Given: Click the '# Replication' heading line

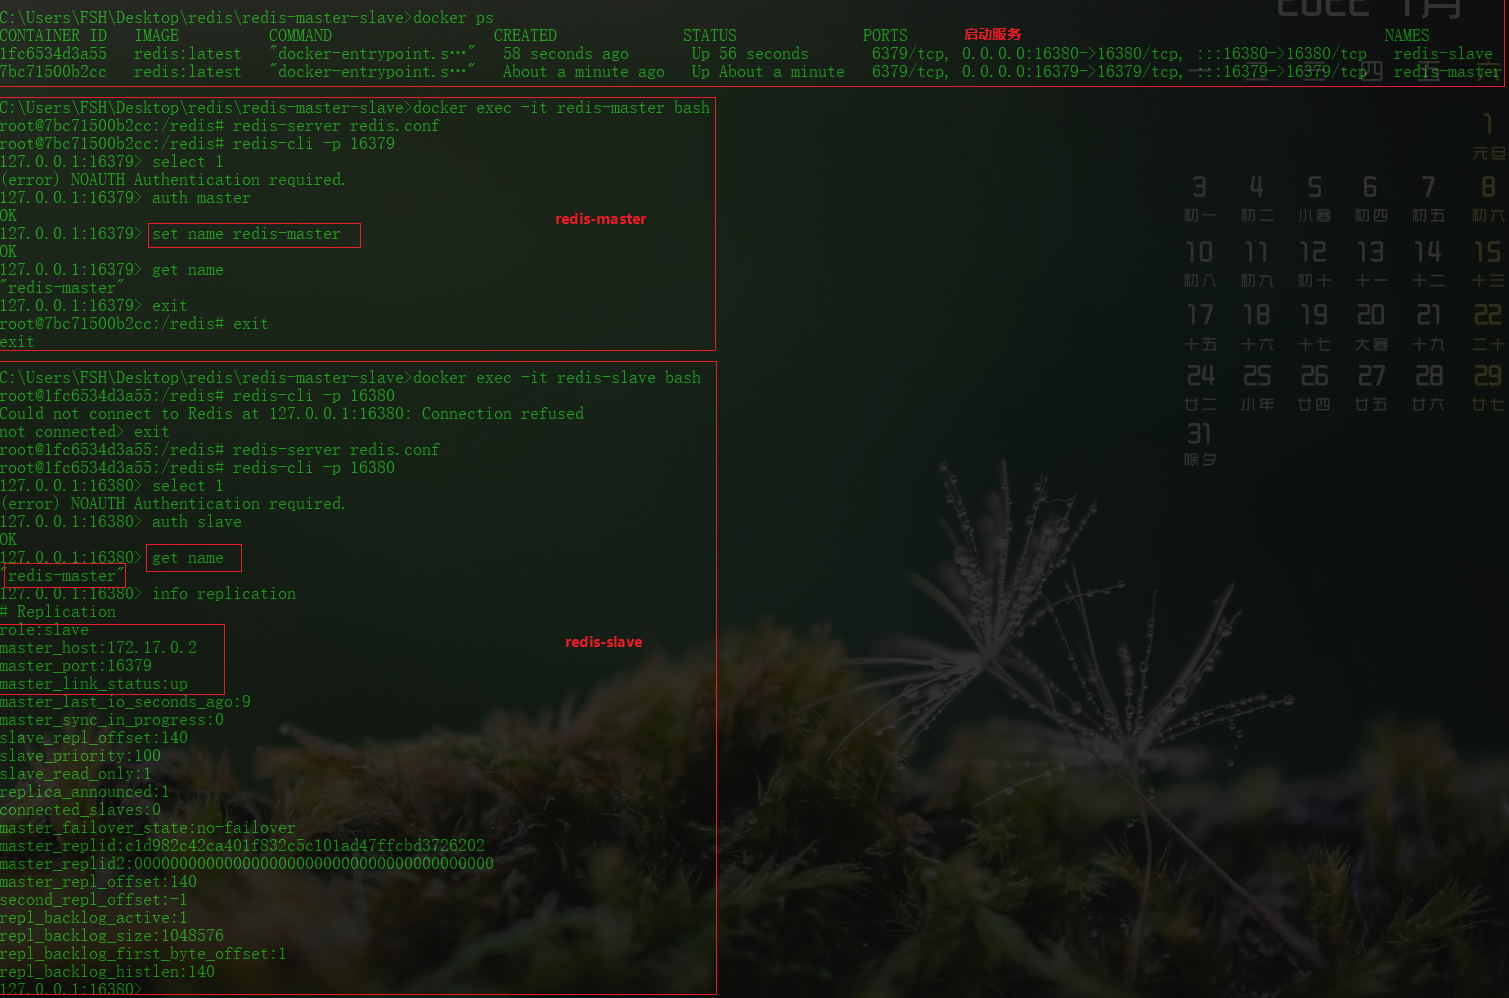Looking at the screenshot, I should pyautogui.click(x=58, y=611).
